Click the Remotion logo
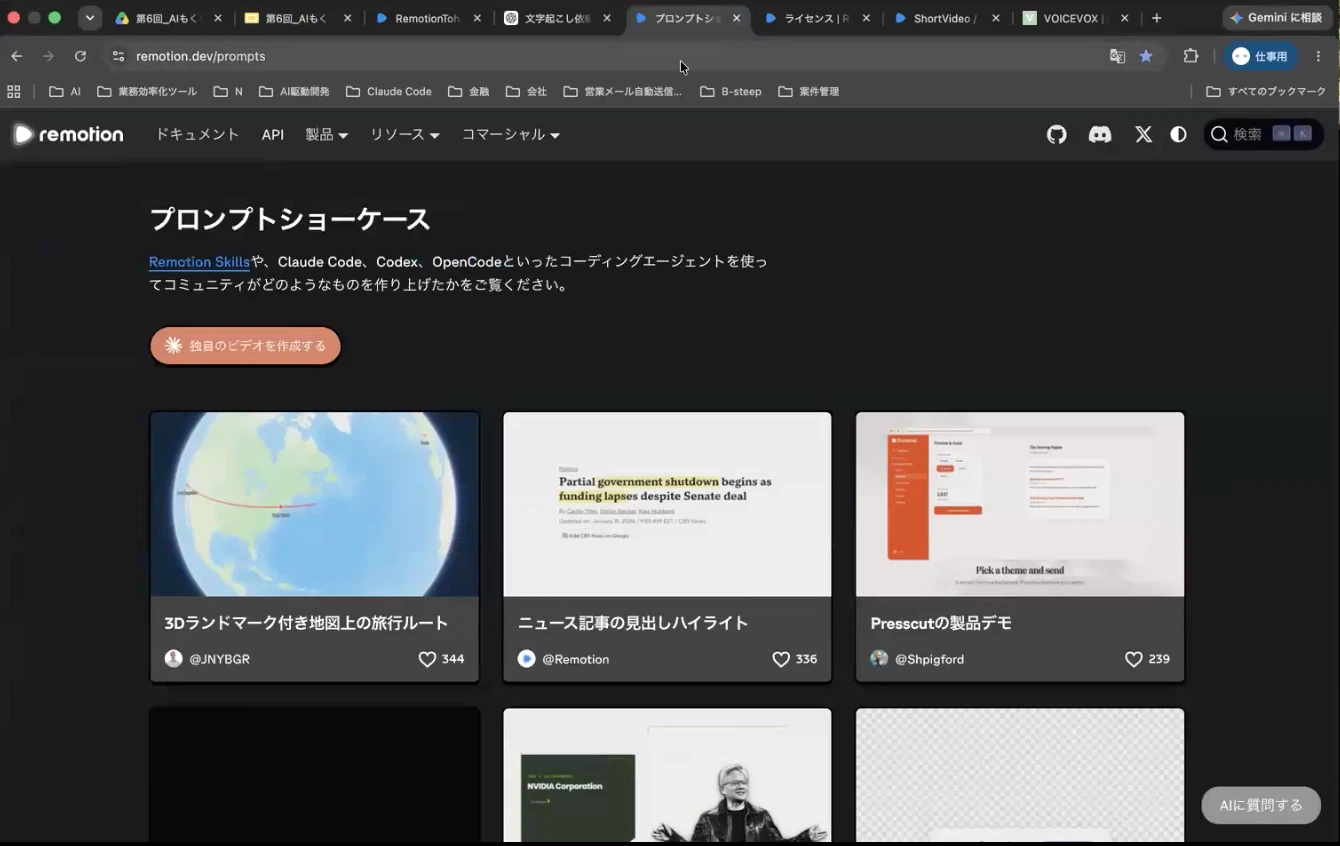 [68, 134]
